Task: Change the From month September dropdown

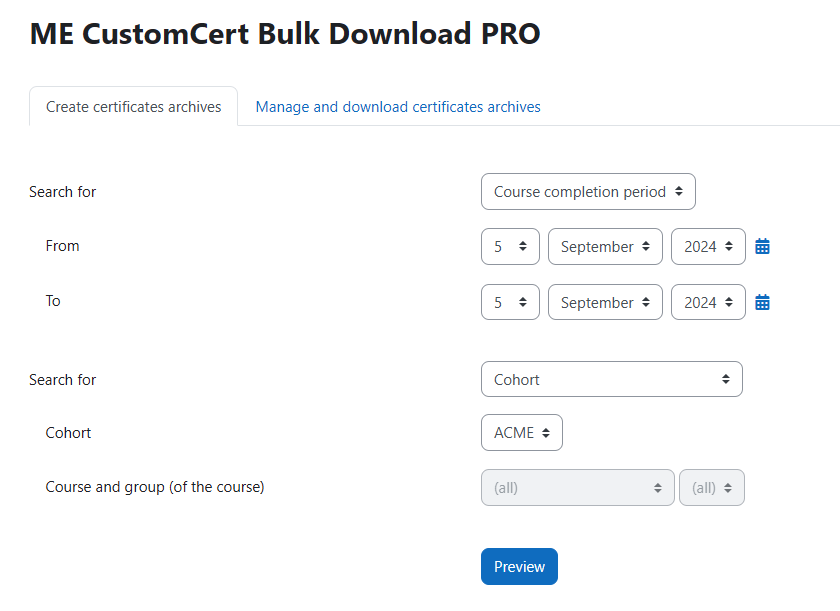Action: pyautogui.click(x=605, y=246)
